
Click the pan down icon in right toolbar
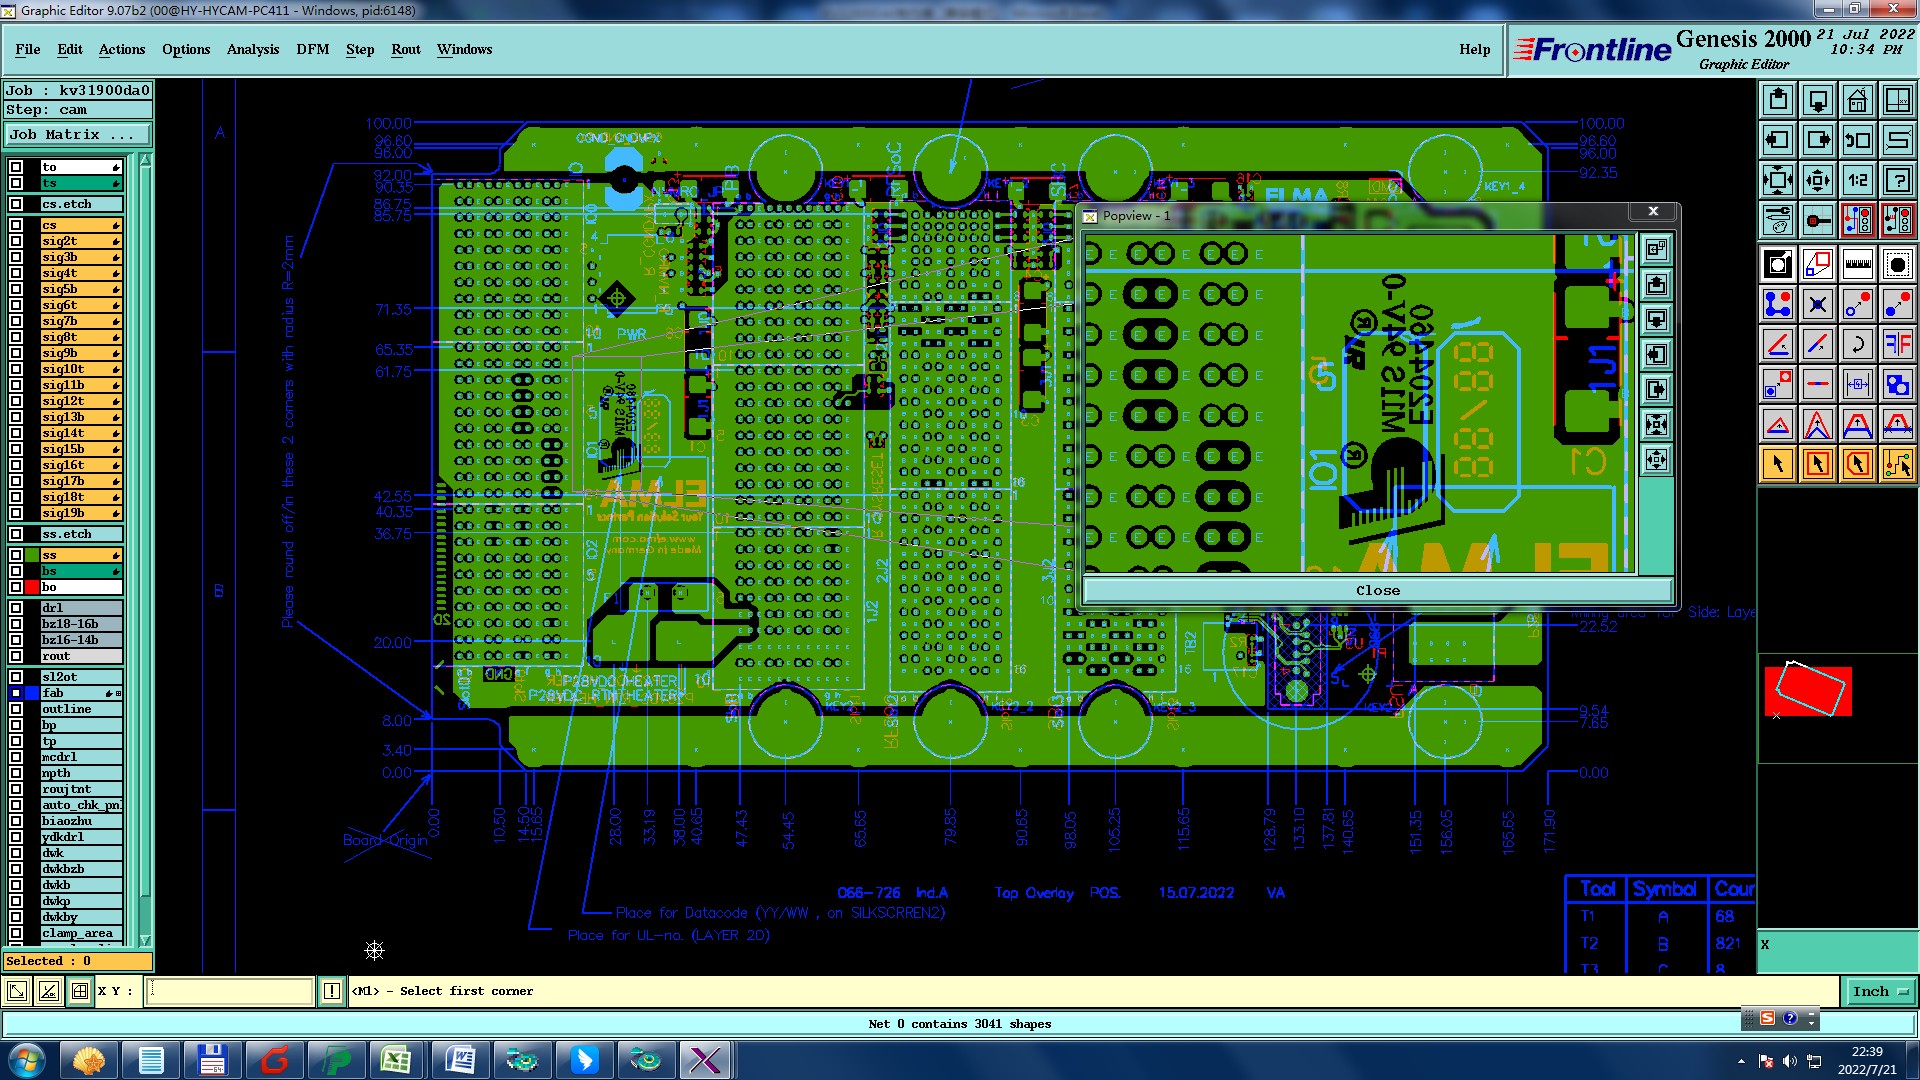(x=1818, y=100)
